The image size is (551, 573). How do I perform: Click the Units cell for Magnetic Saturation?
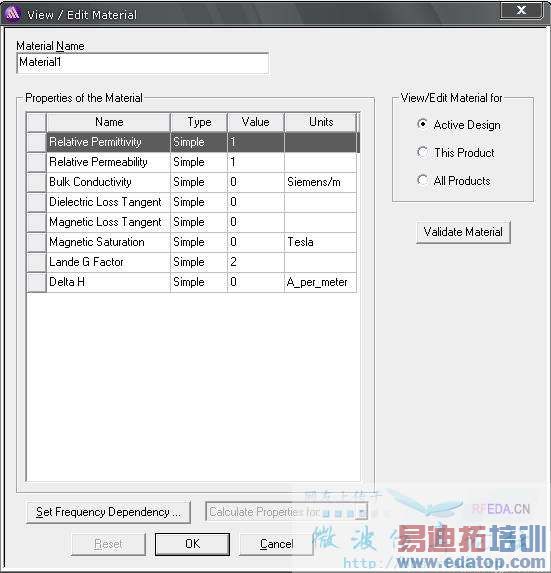(320, 242)
